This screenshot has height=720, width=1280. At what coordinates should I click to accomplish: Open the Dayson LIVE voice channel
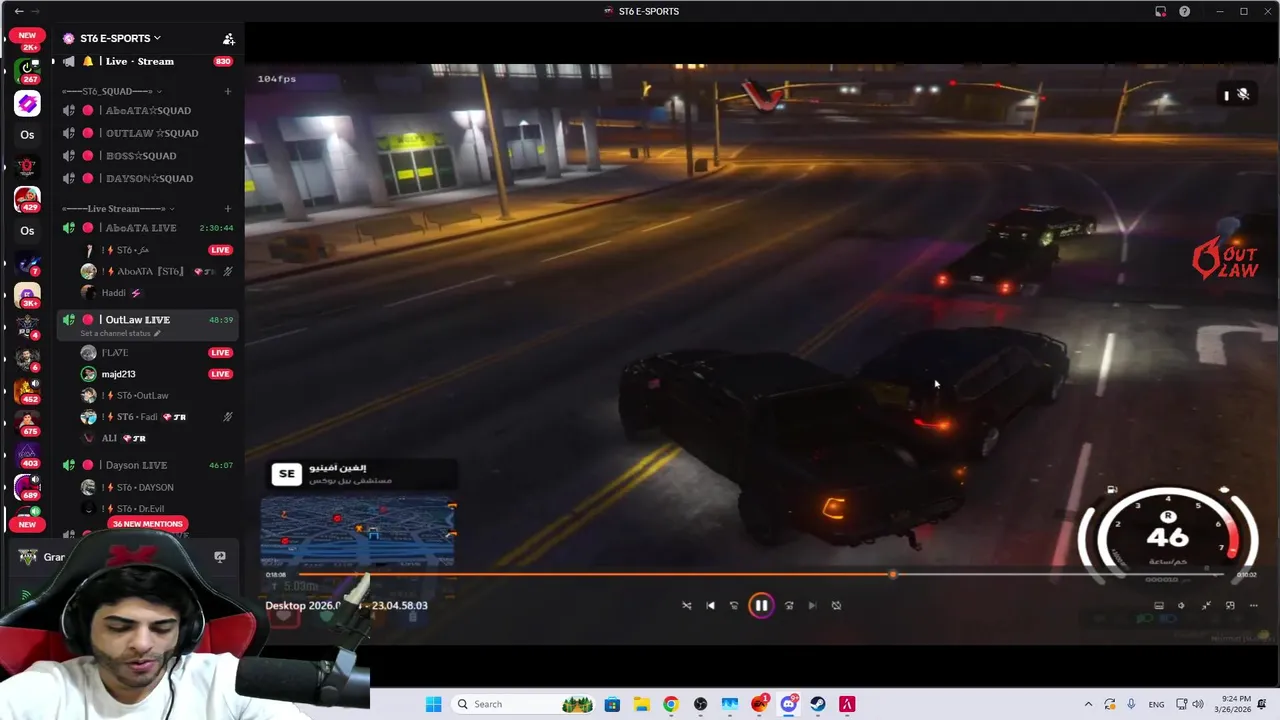point(146,465)
